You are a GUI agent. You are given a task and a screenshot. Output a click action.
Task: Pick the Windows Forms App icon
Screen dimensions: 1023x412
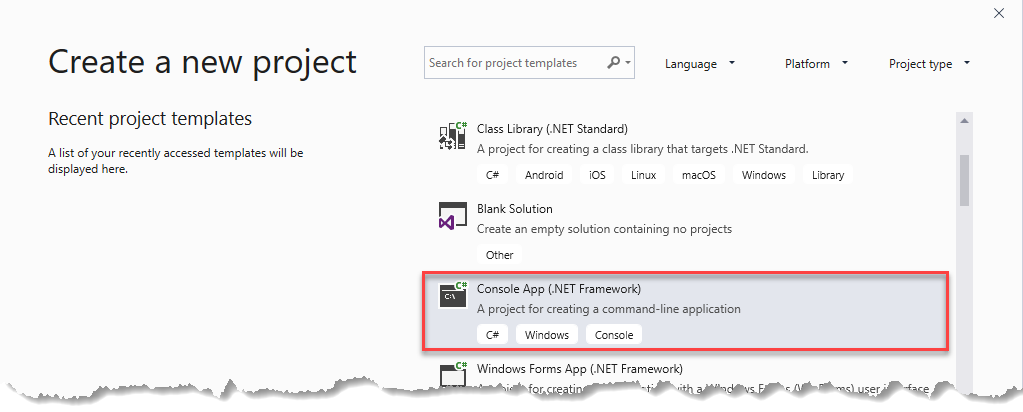(453, 373)
